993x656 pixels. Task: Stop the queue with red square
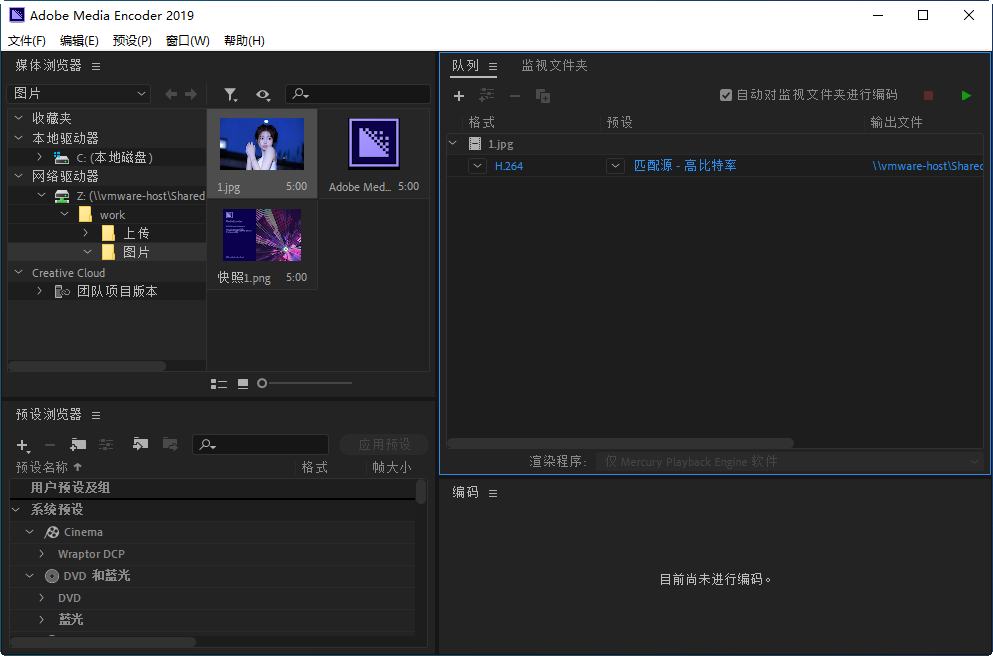[x=928, y=96]
